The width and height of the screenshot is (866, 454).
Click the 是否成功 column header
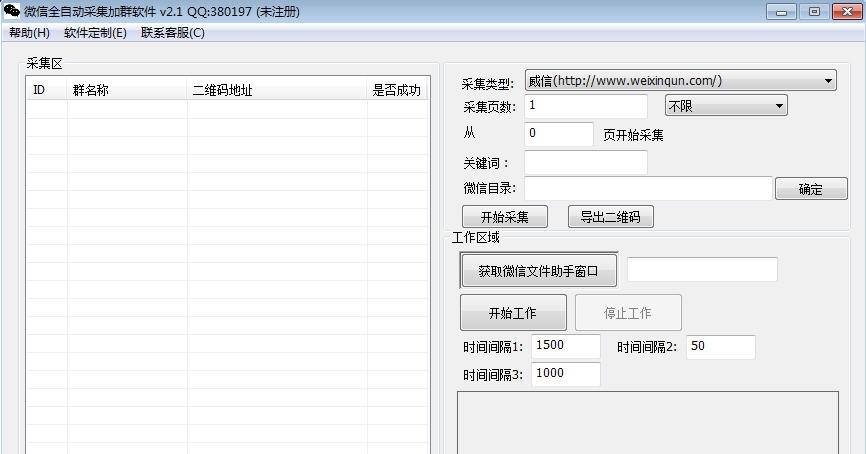coord(398,90)
